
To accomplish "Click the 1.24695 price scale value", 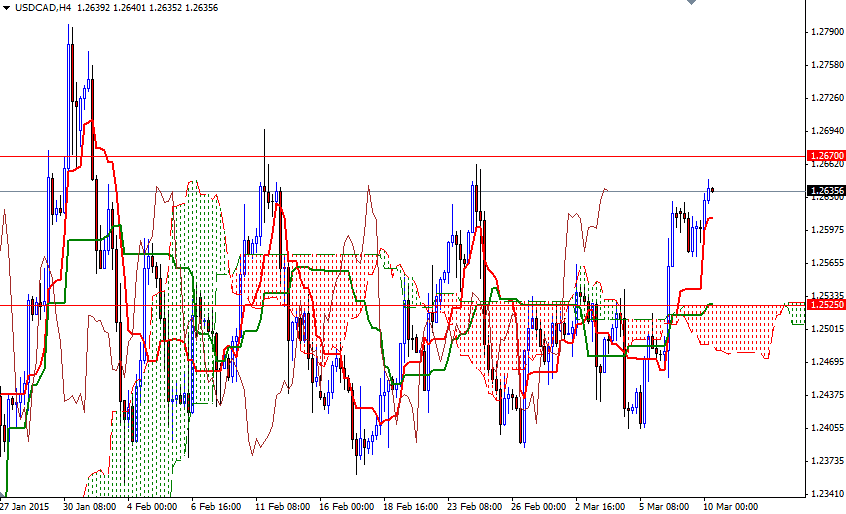I will click(x=827, y=362).
